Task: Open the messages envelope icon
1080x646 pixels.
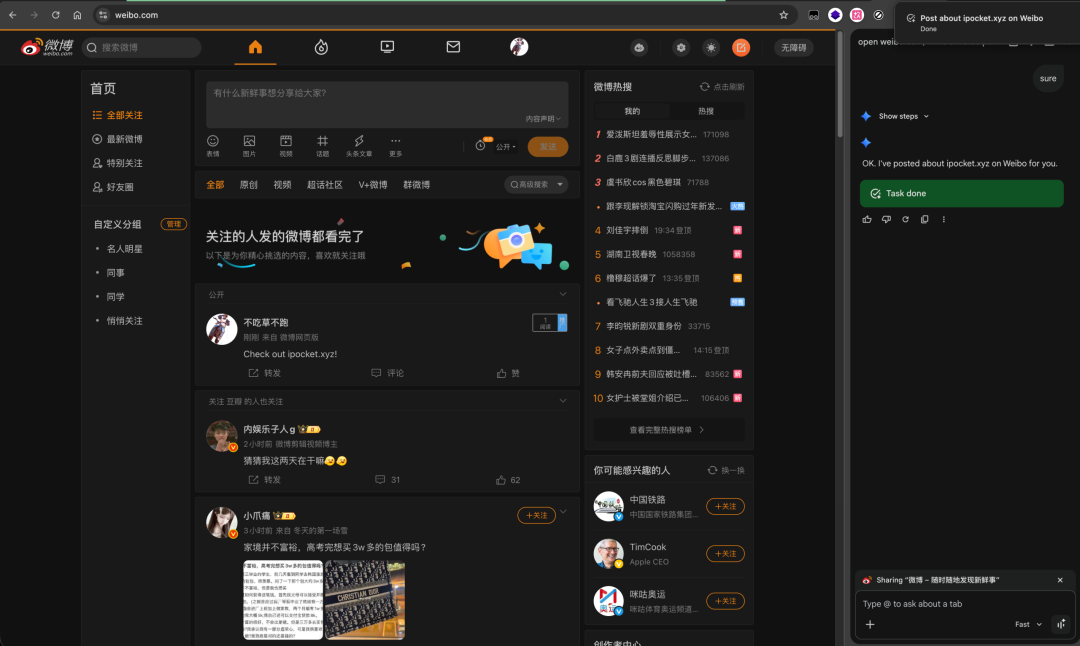Action: point(453,47)
